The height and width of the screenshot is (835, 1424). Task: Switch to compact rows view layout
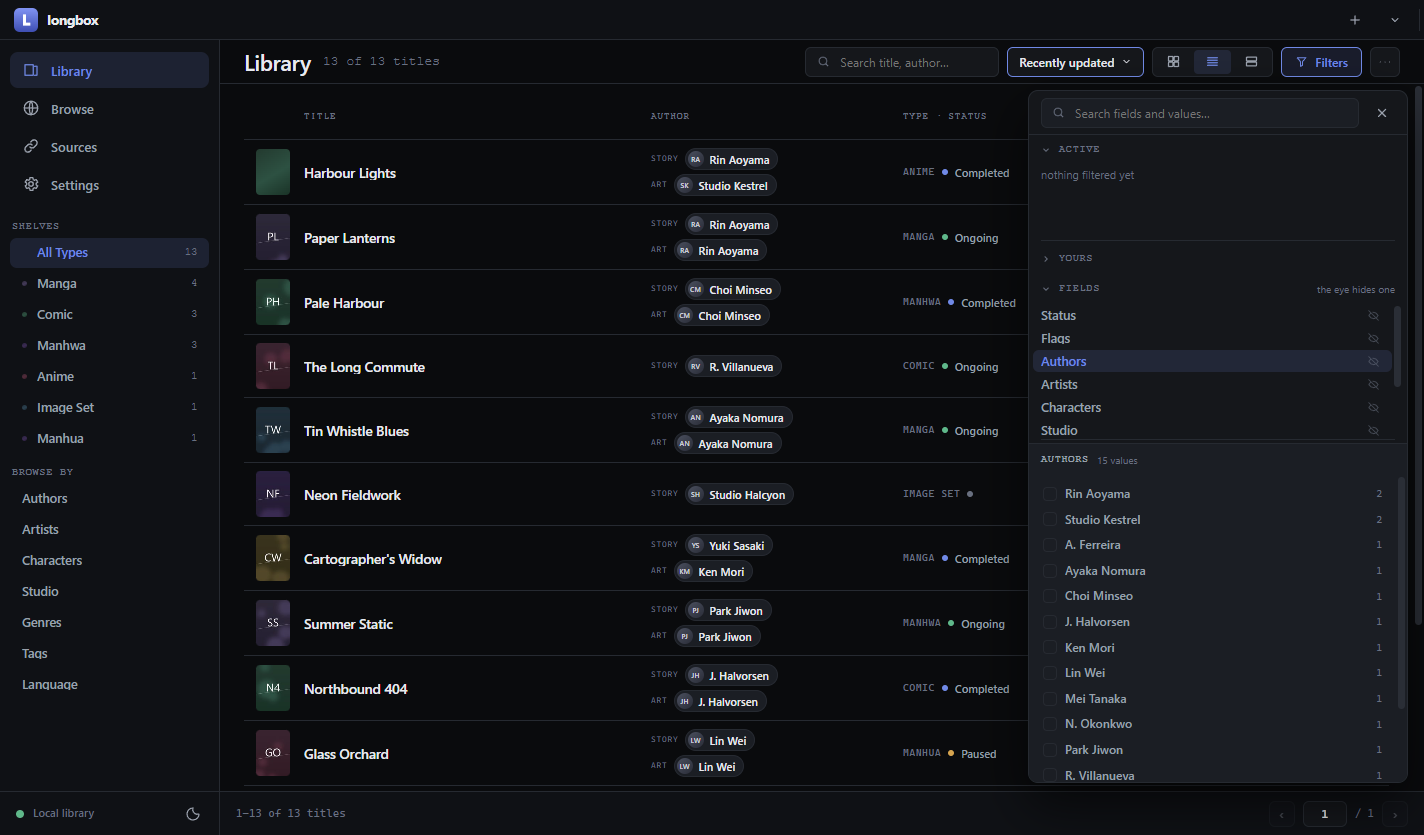tap(1251, 62)
